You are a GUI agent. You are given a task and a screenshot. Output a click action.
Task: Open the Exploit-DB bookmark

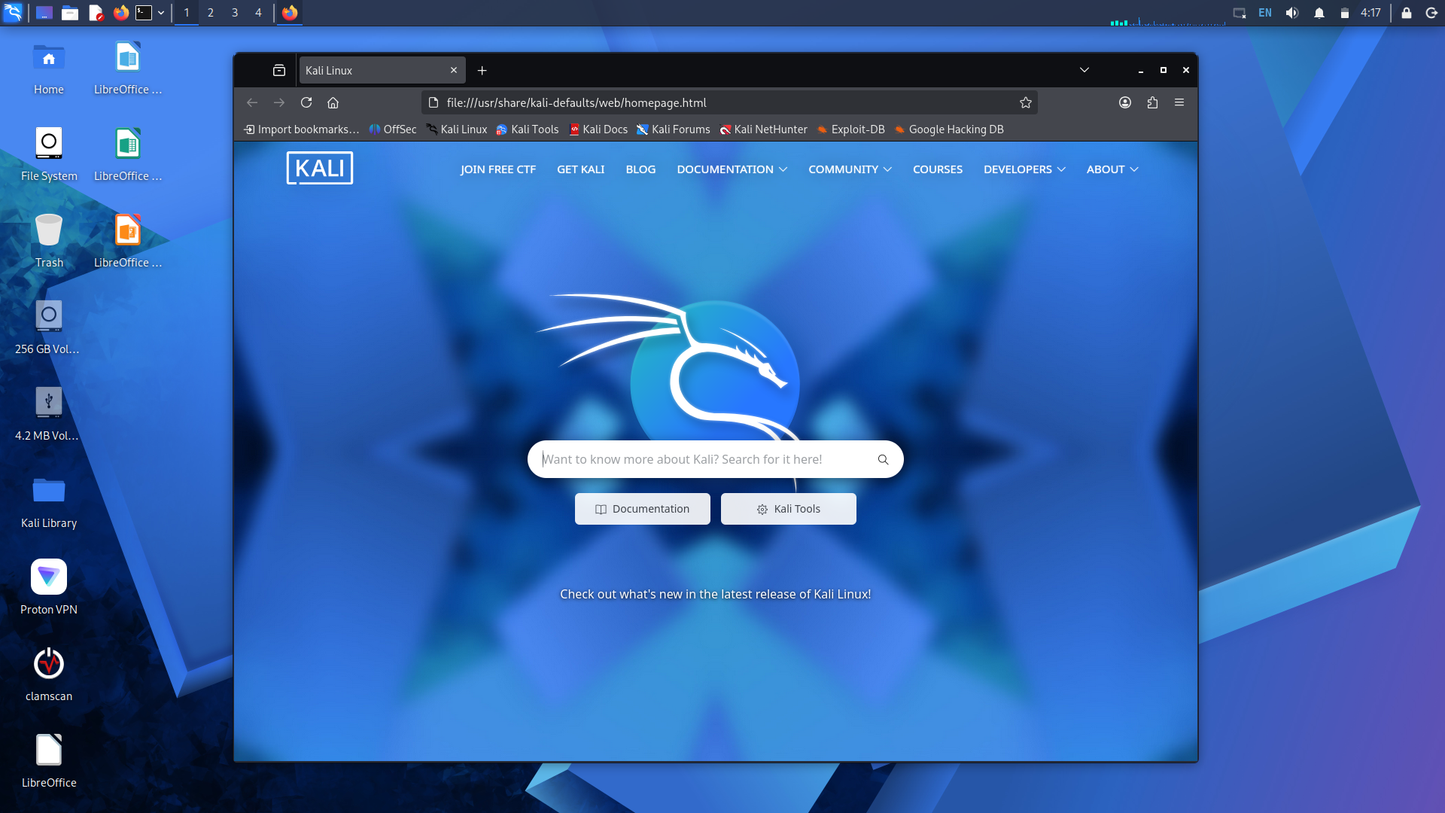pyautogui.click(x=850, y=129)
